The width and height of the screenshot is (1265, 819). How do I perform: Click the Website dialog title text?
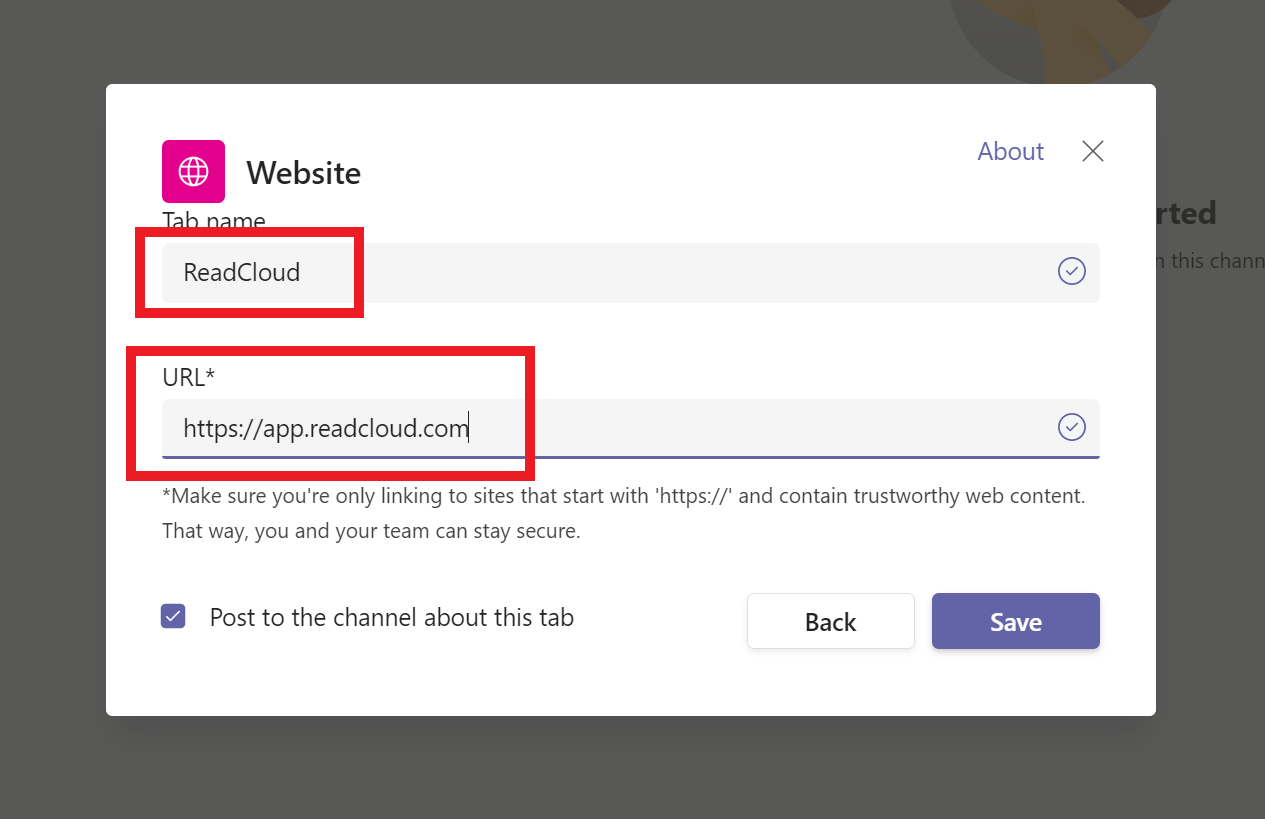coord(303,172)
